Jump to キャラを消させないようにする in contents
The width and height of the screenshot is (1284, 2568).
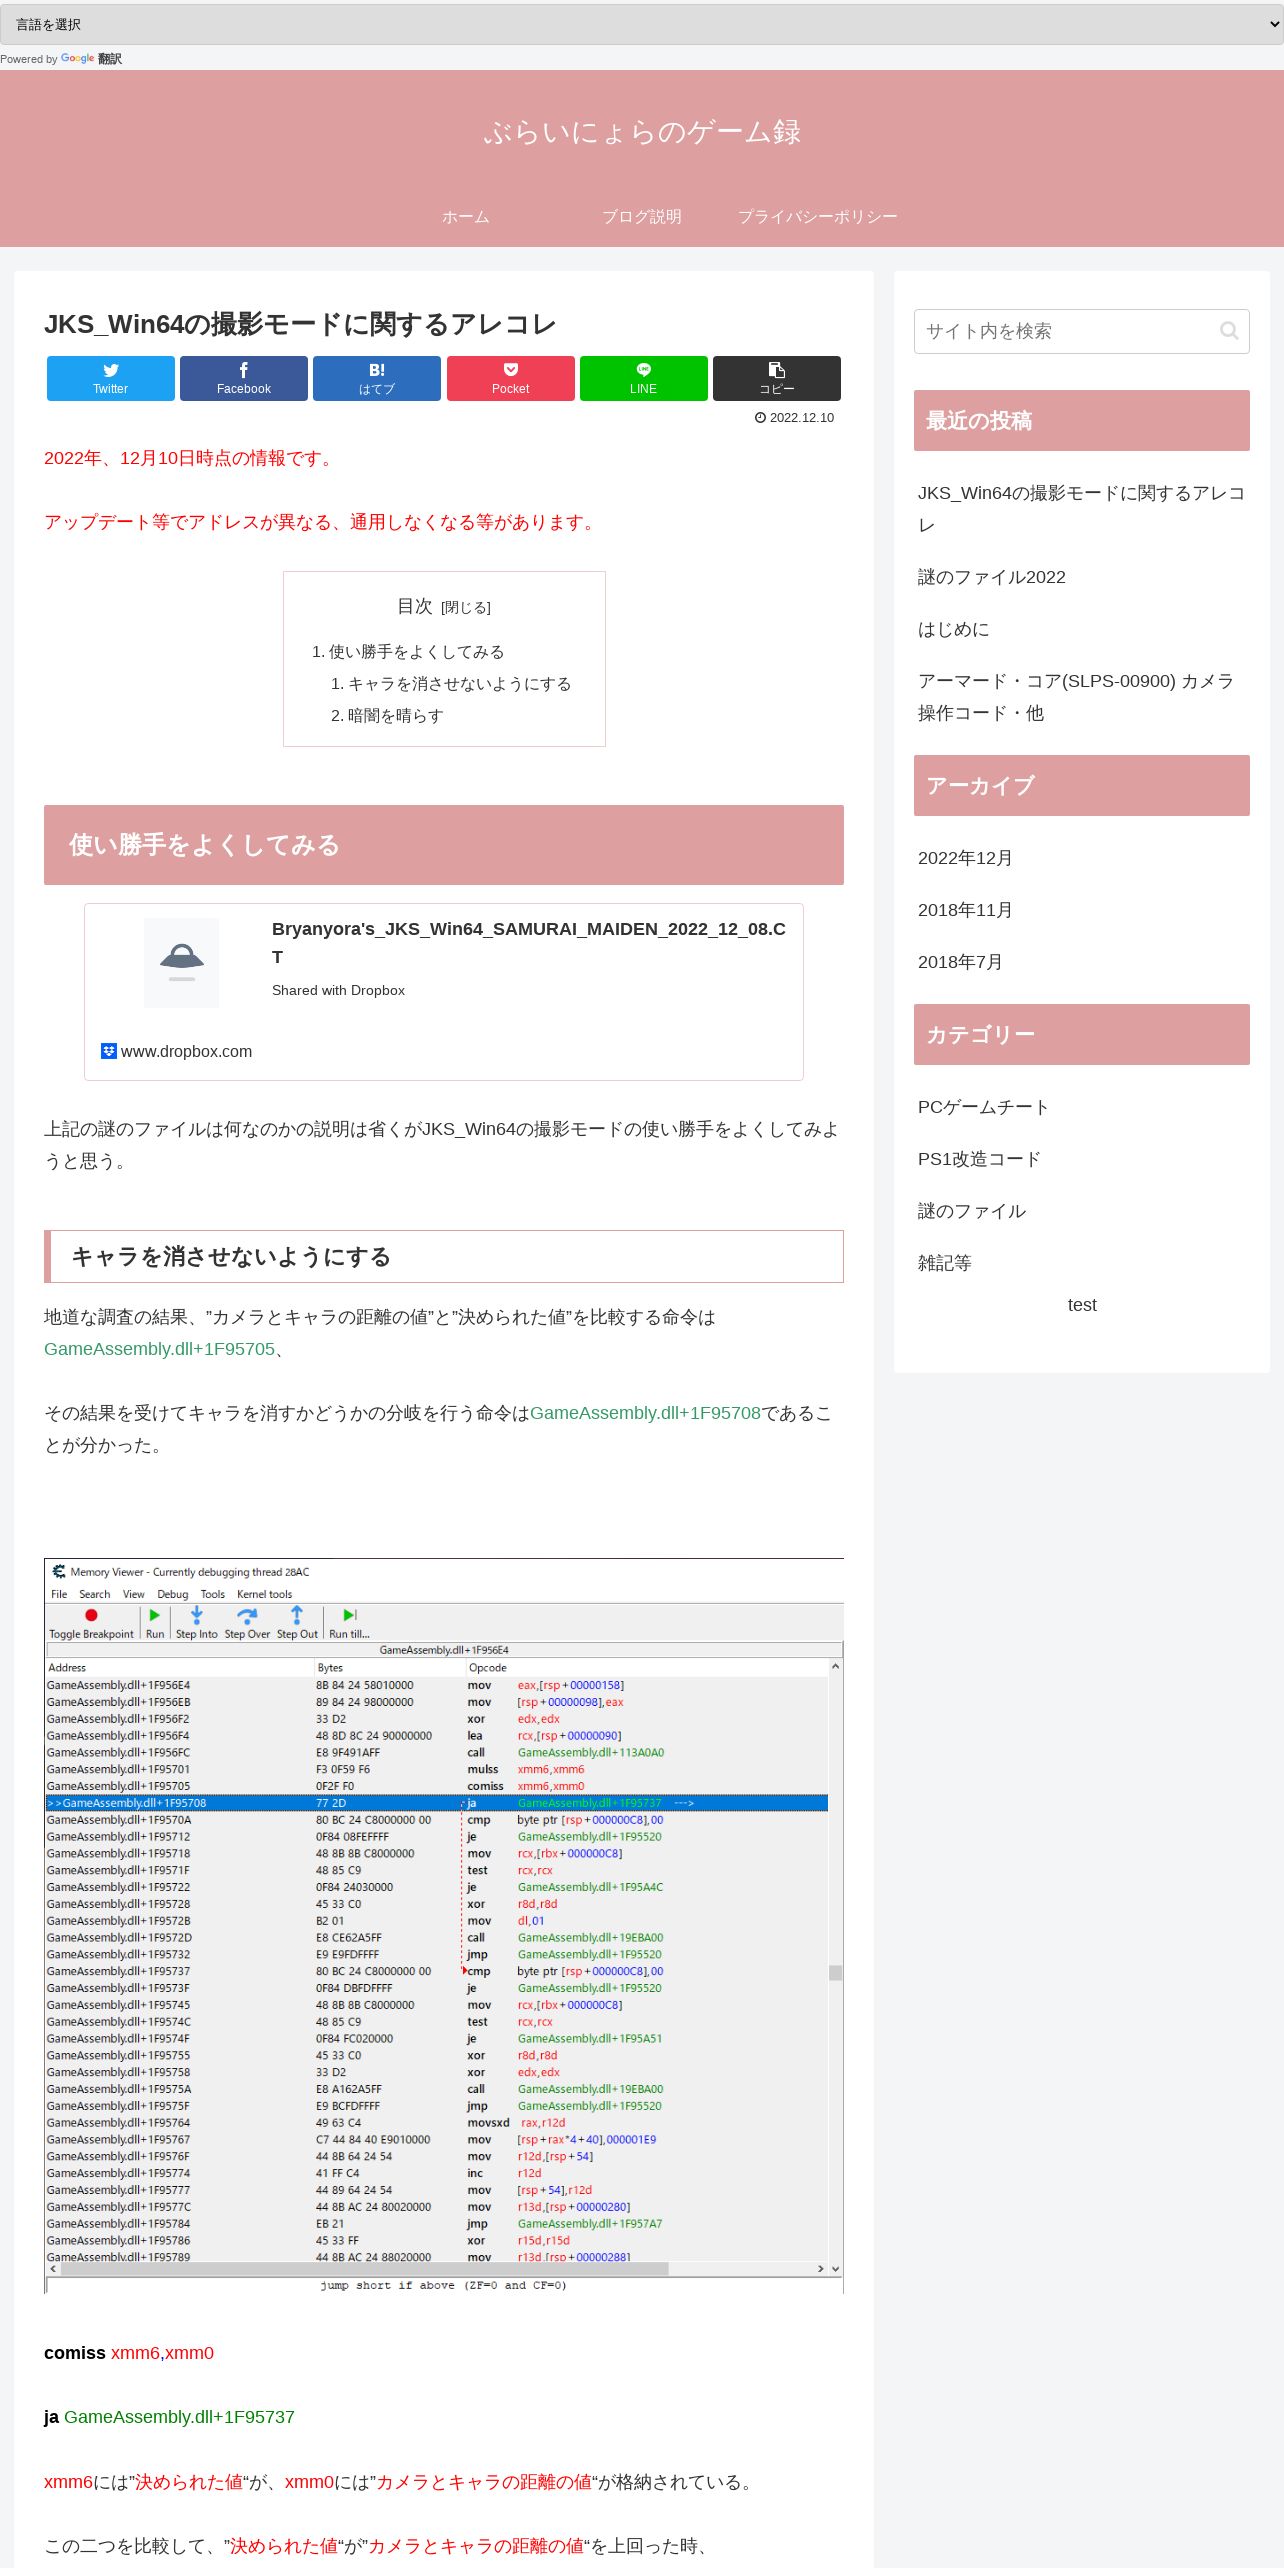coord(459,684)
